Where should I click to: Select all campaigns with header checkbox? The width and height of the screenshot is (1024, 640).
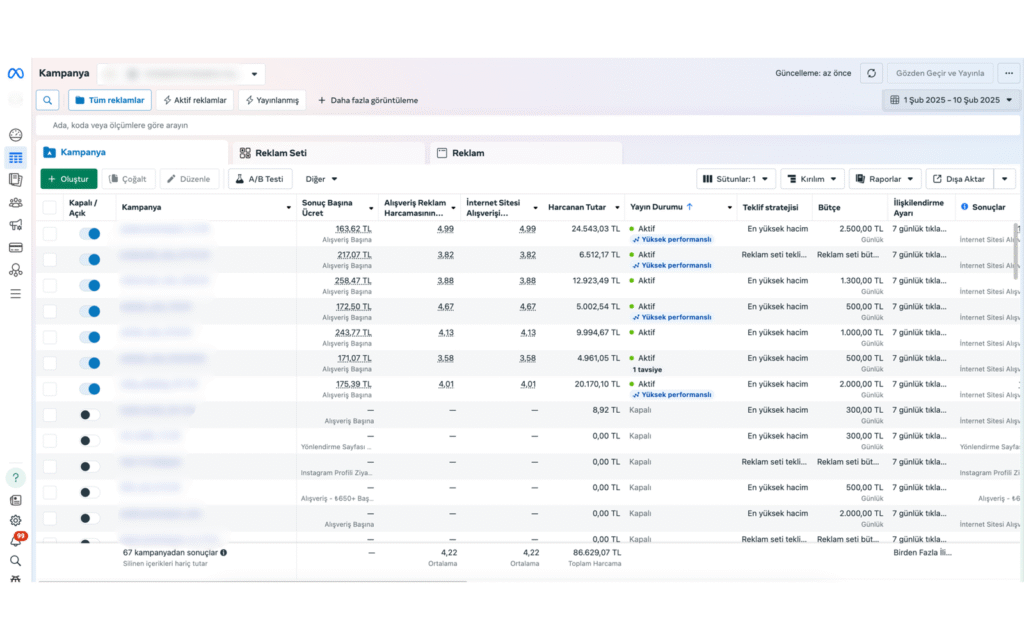[x=50, y=207]
